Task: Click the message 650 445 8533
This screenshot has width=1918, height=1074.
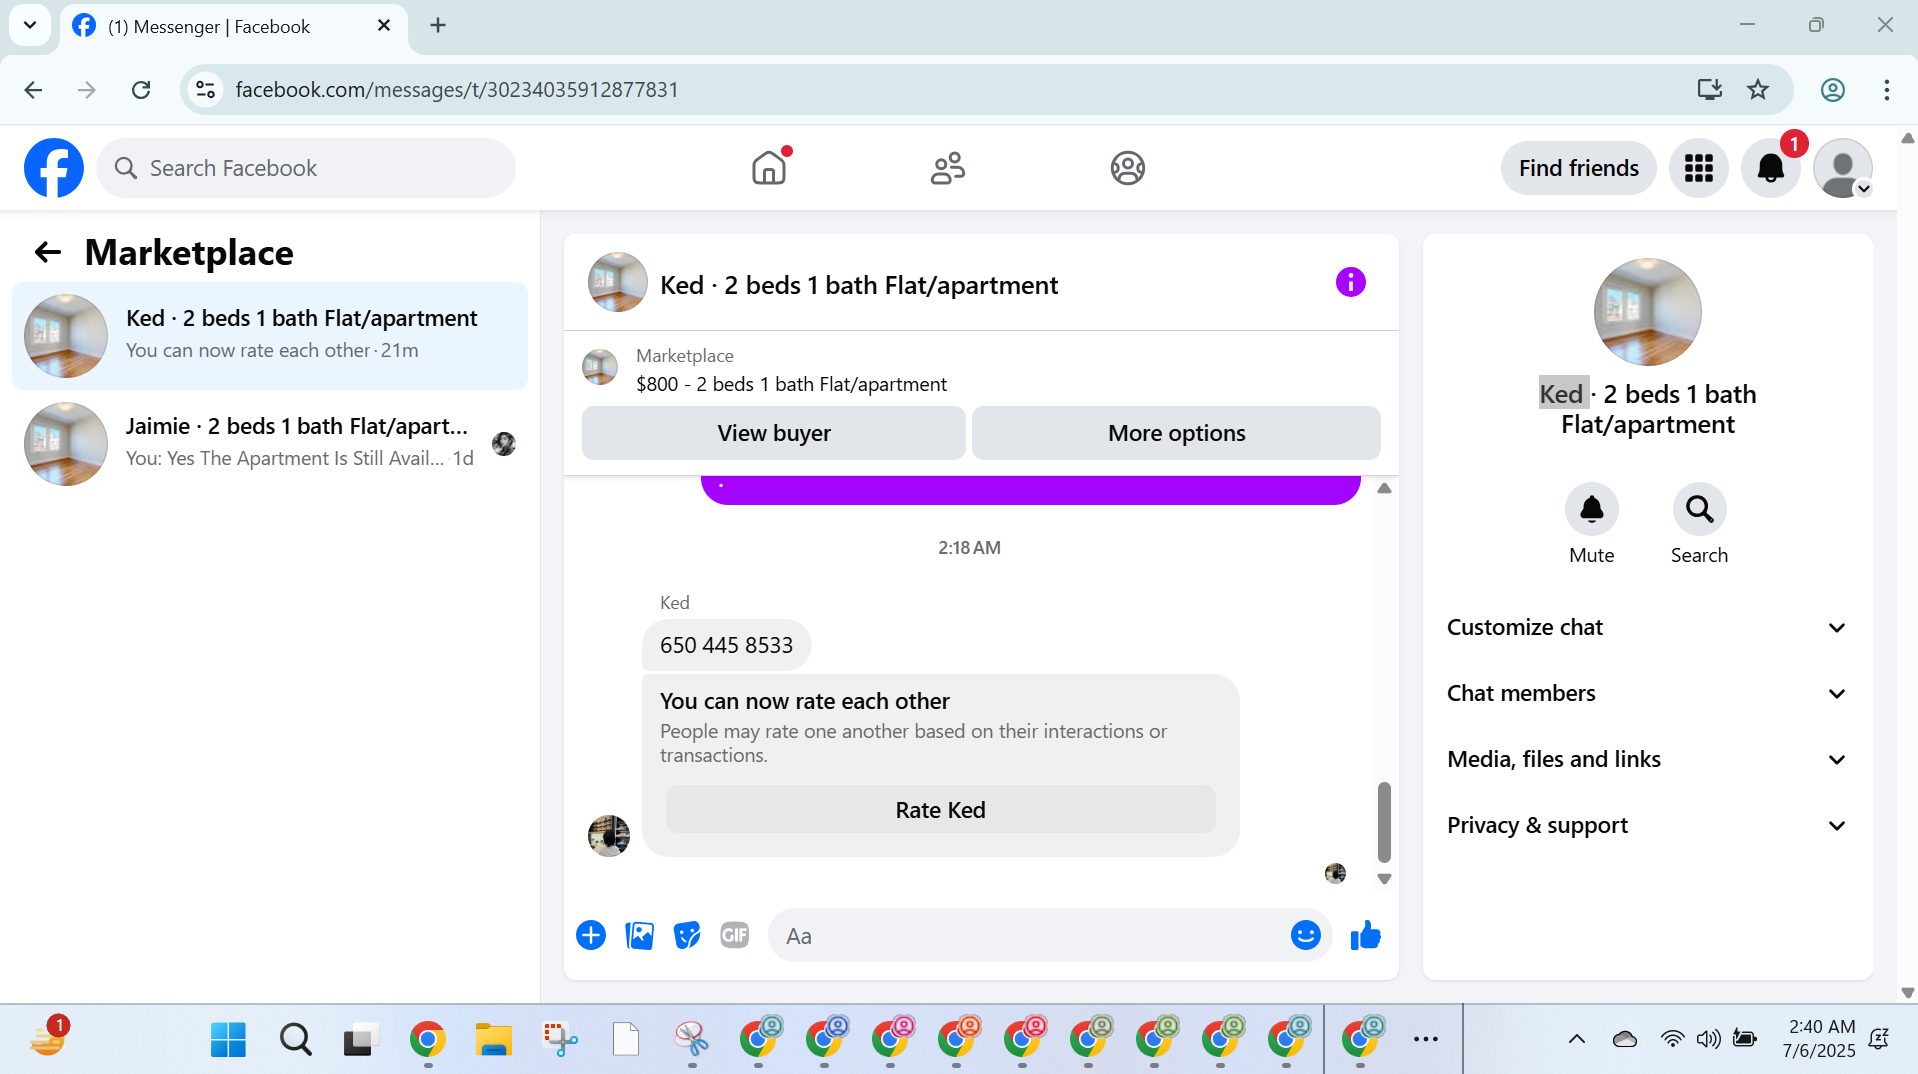Action: coord(726,645)
